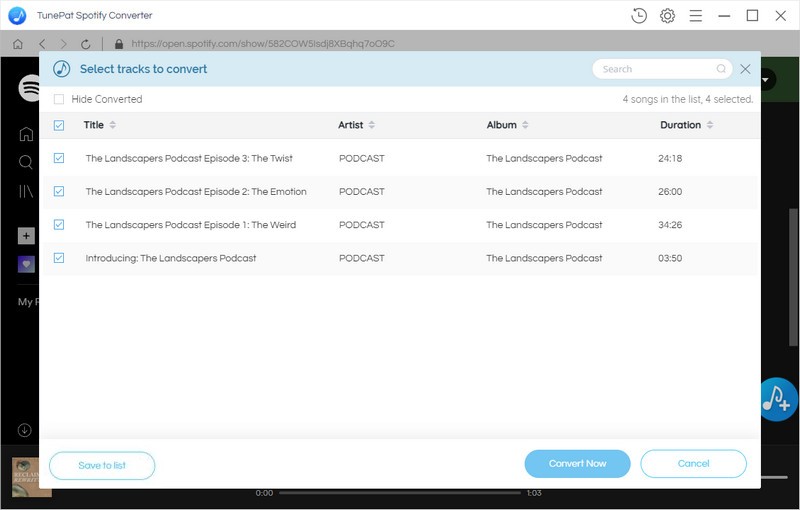Click Save to list button
Screen dimensions: 800x510
pos(102,465)
